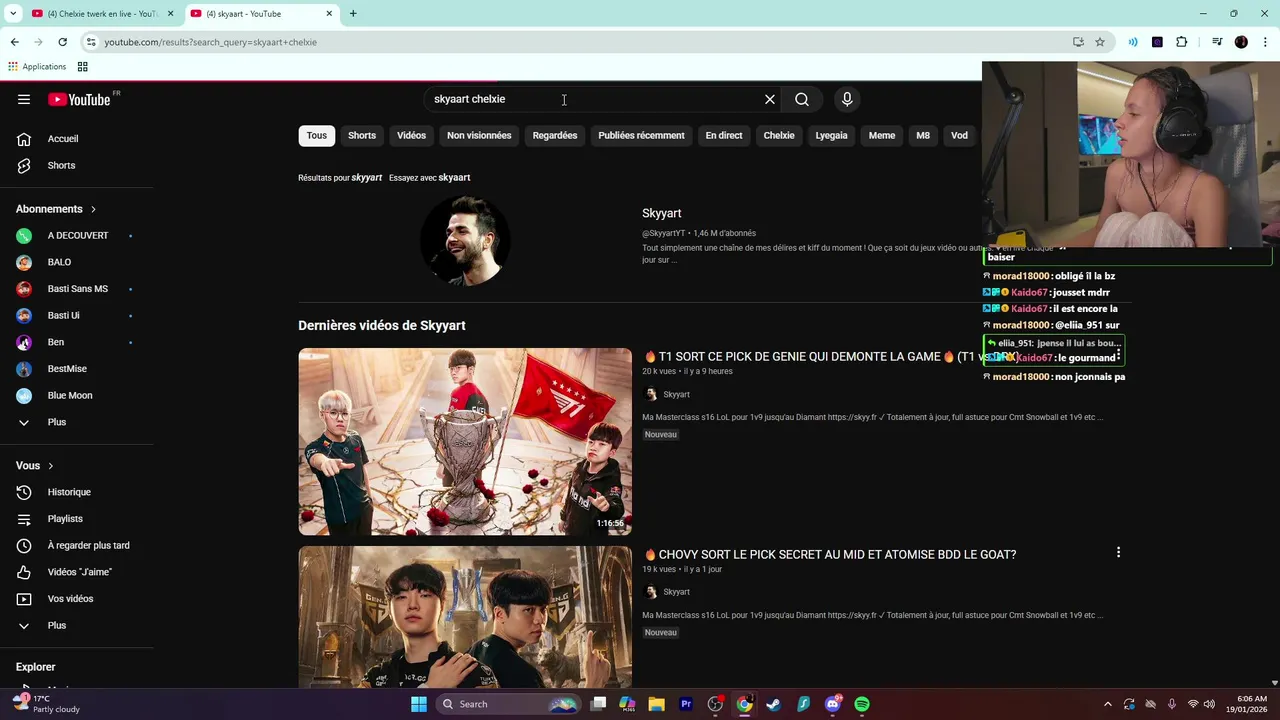Open Discord from the taskbar
Viewport: 1280px width, 720px height.
(833, 704)
